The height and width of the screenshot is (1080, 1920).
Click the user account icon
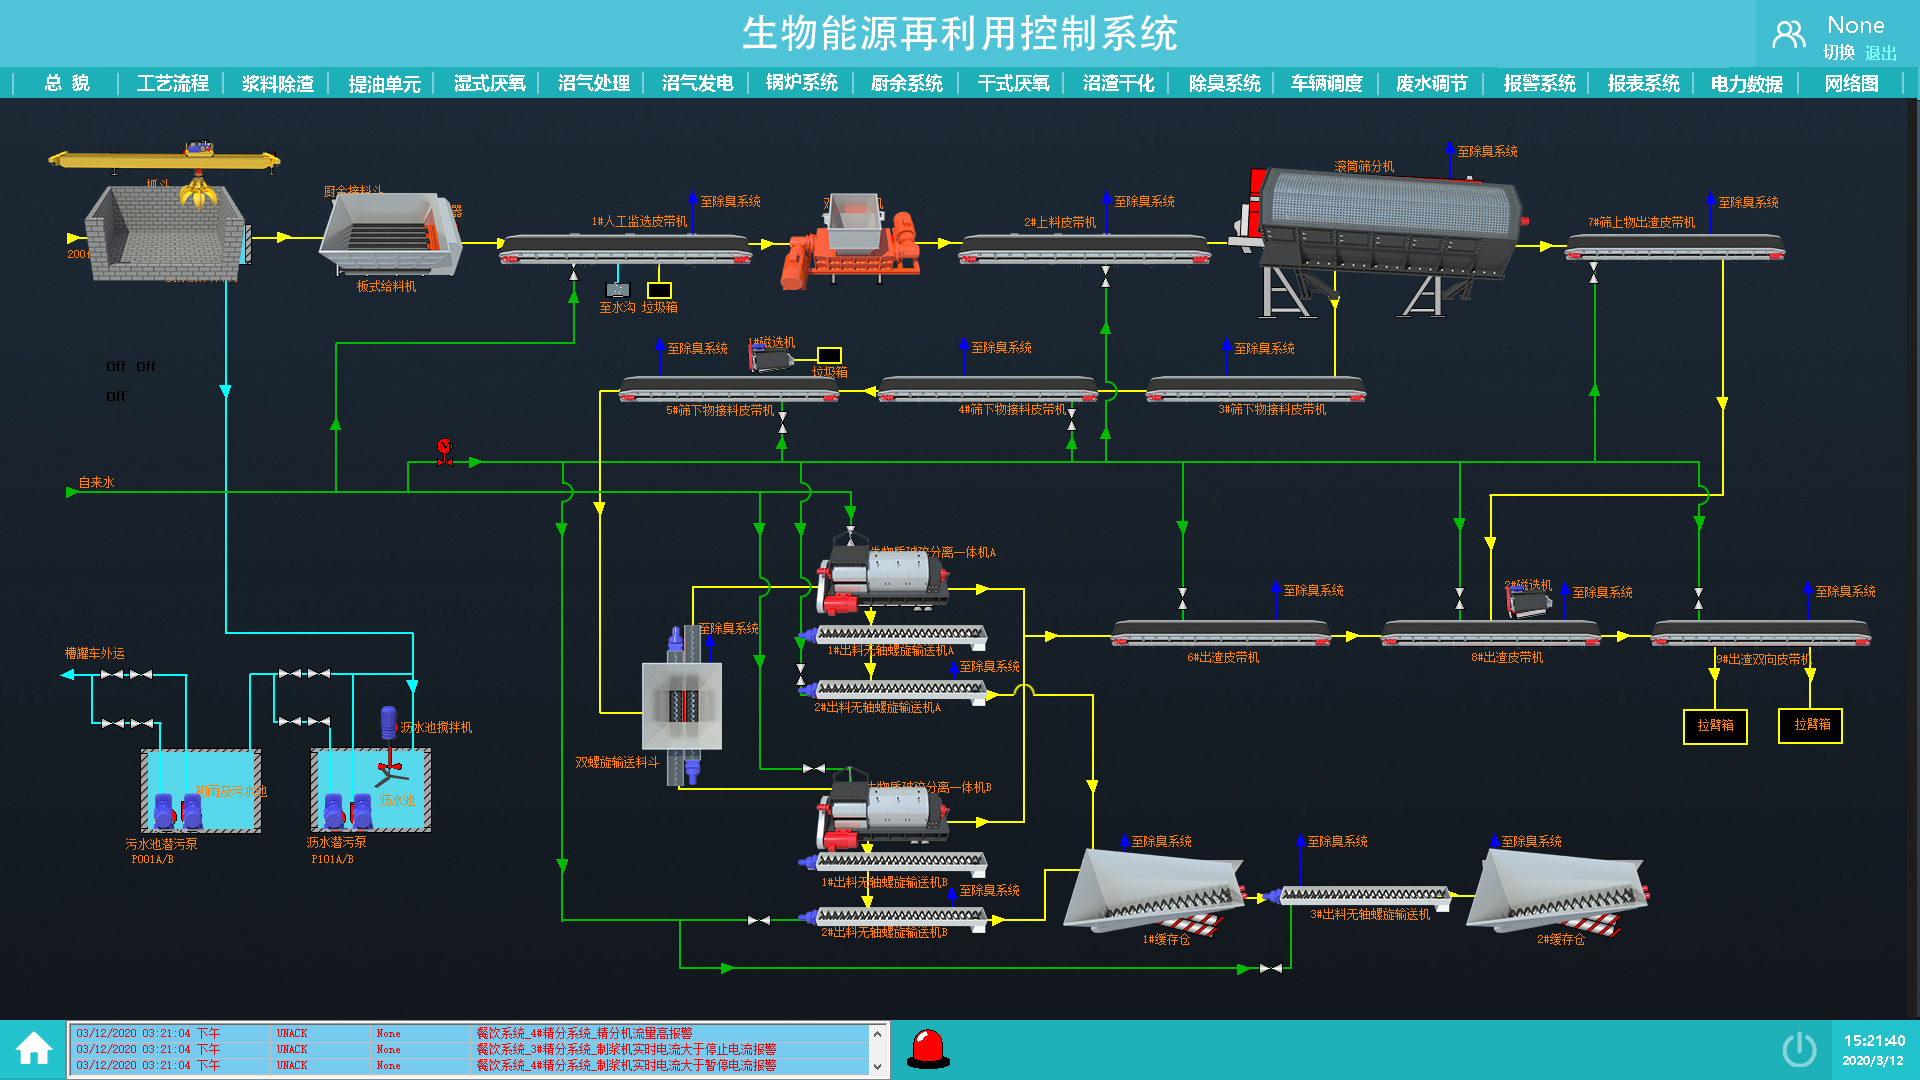click(1788, 35)
